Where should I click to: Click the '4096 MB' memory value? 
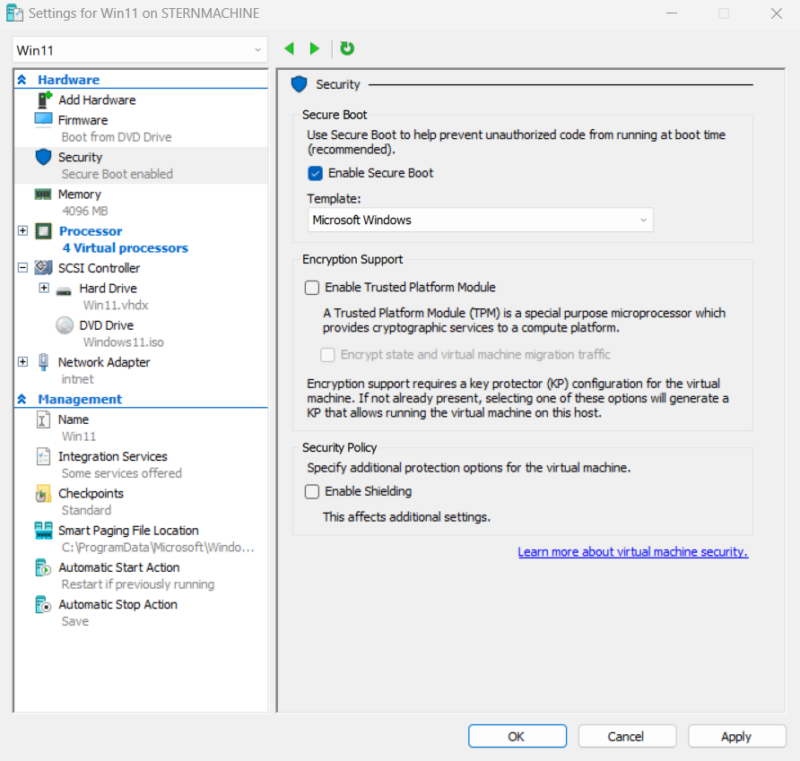point(85,211)
